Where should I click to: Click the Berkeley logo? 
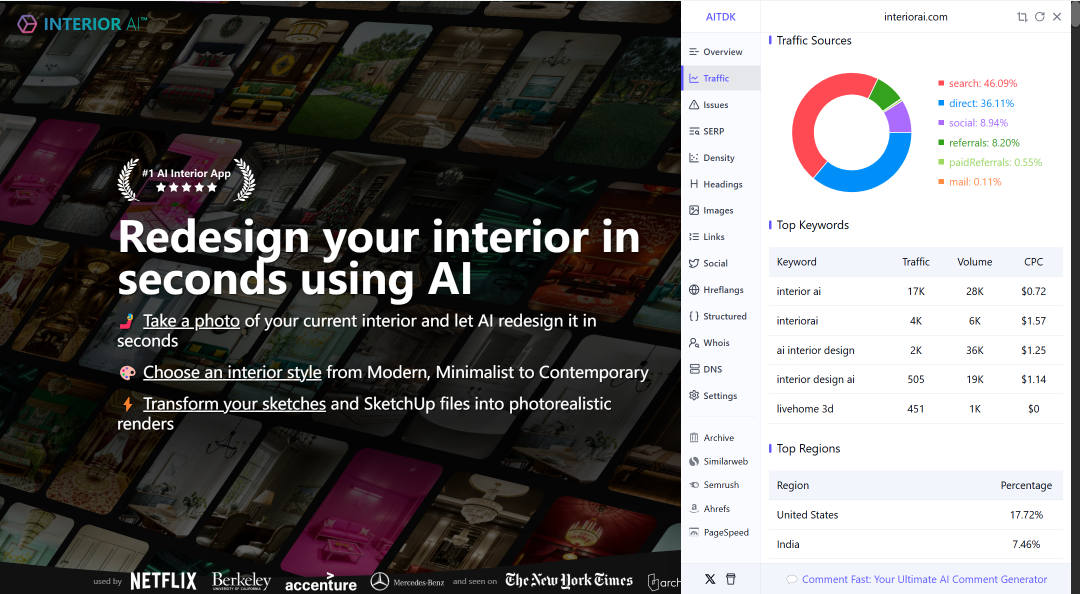[x=241, y=581]
